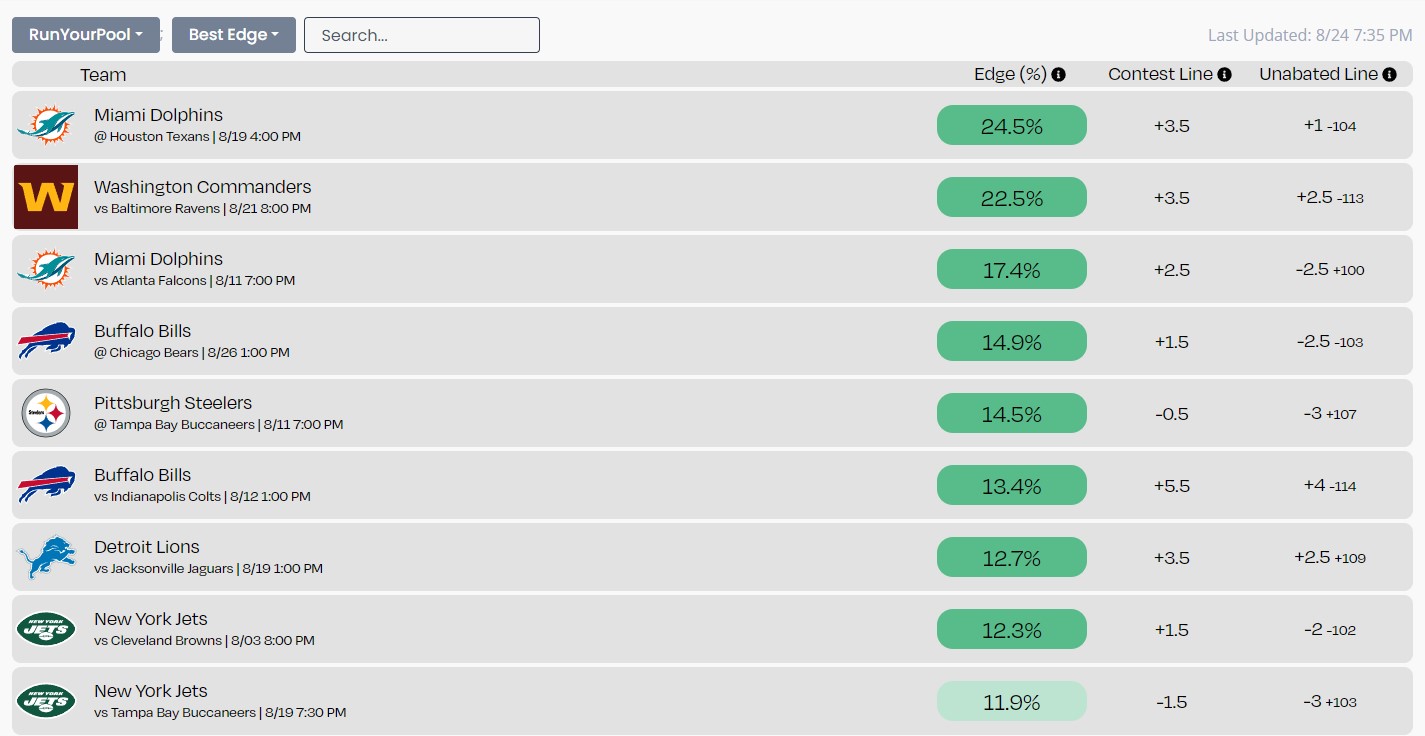1425x736 pixels.
Task: Click the Detroit Lions logo
Action: pos(46,557)
